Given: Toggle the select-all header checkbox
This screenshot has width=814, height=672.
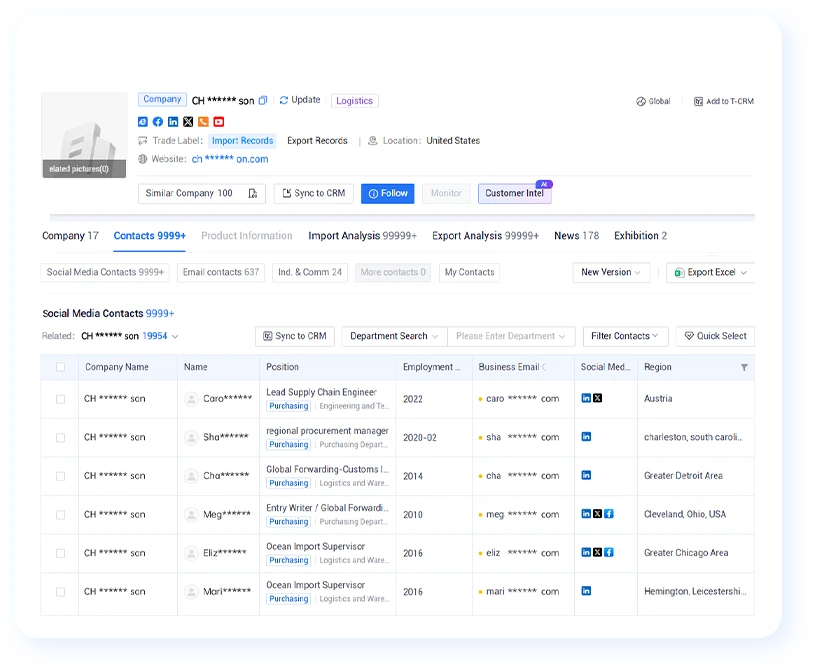Looking at the screenshot, I should click(61, 367).
